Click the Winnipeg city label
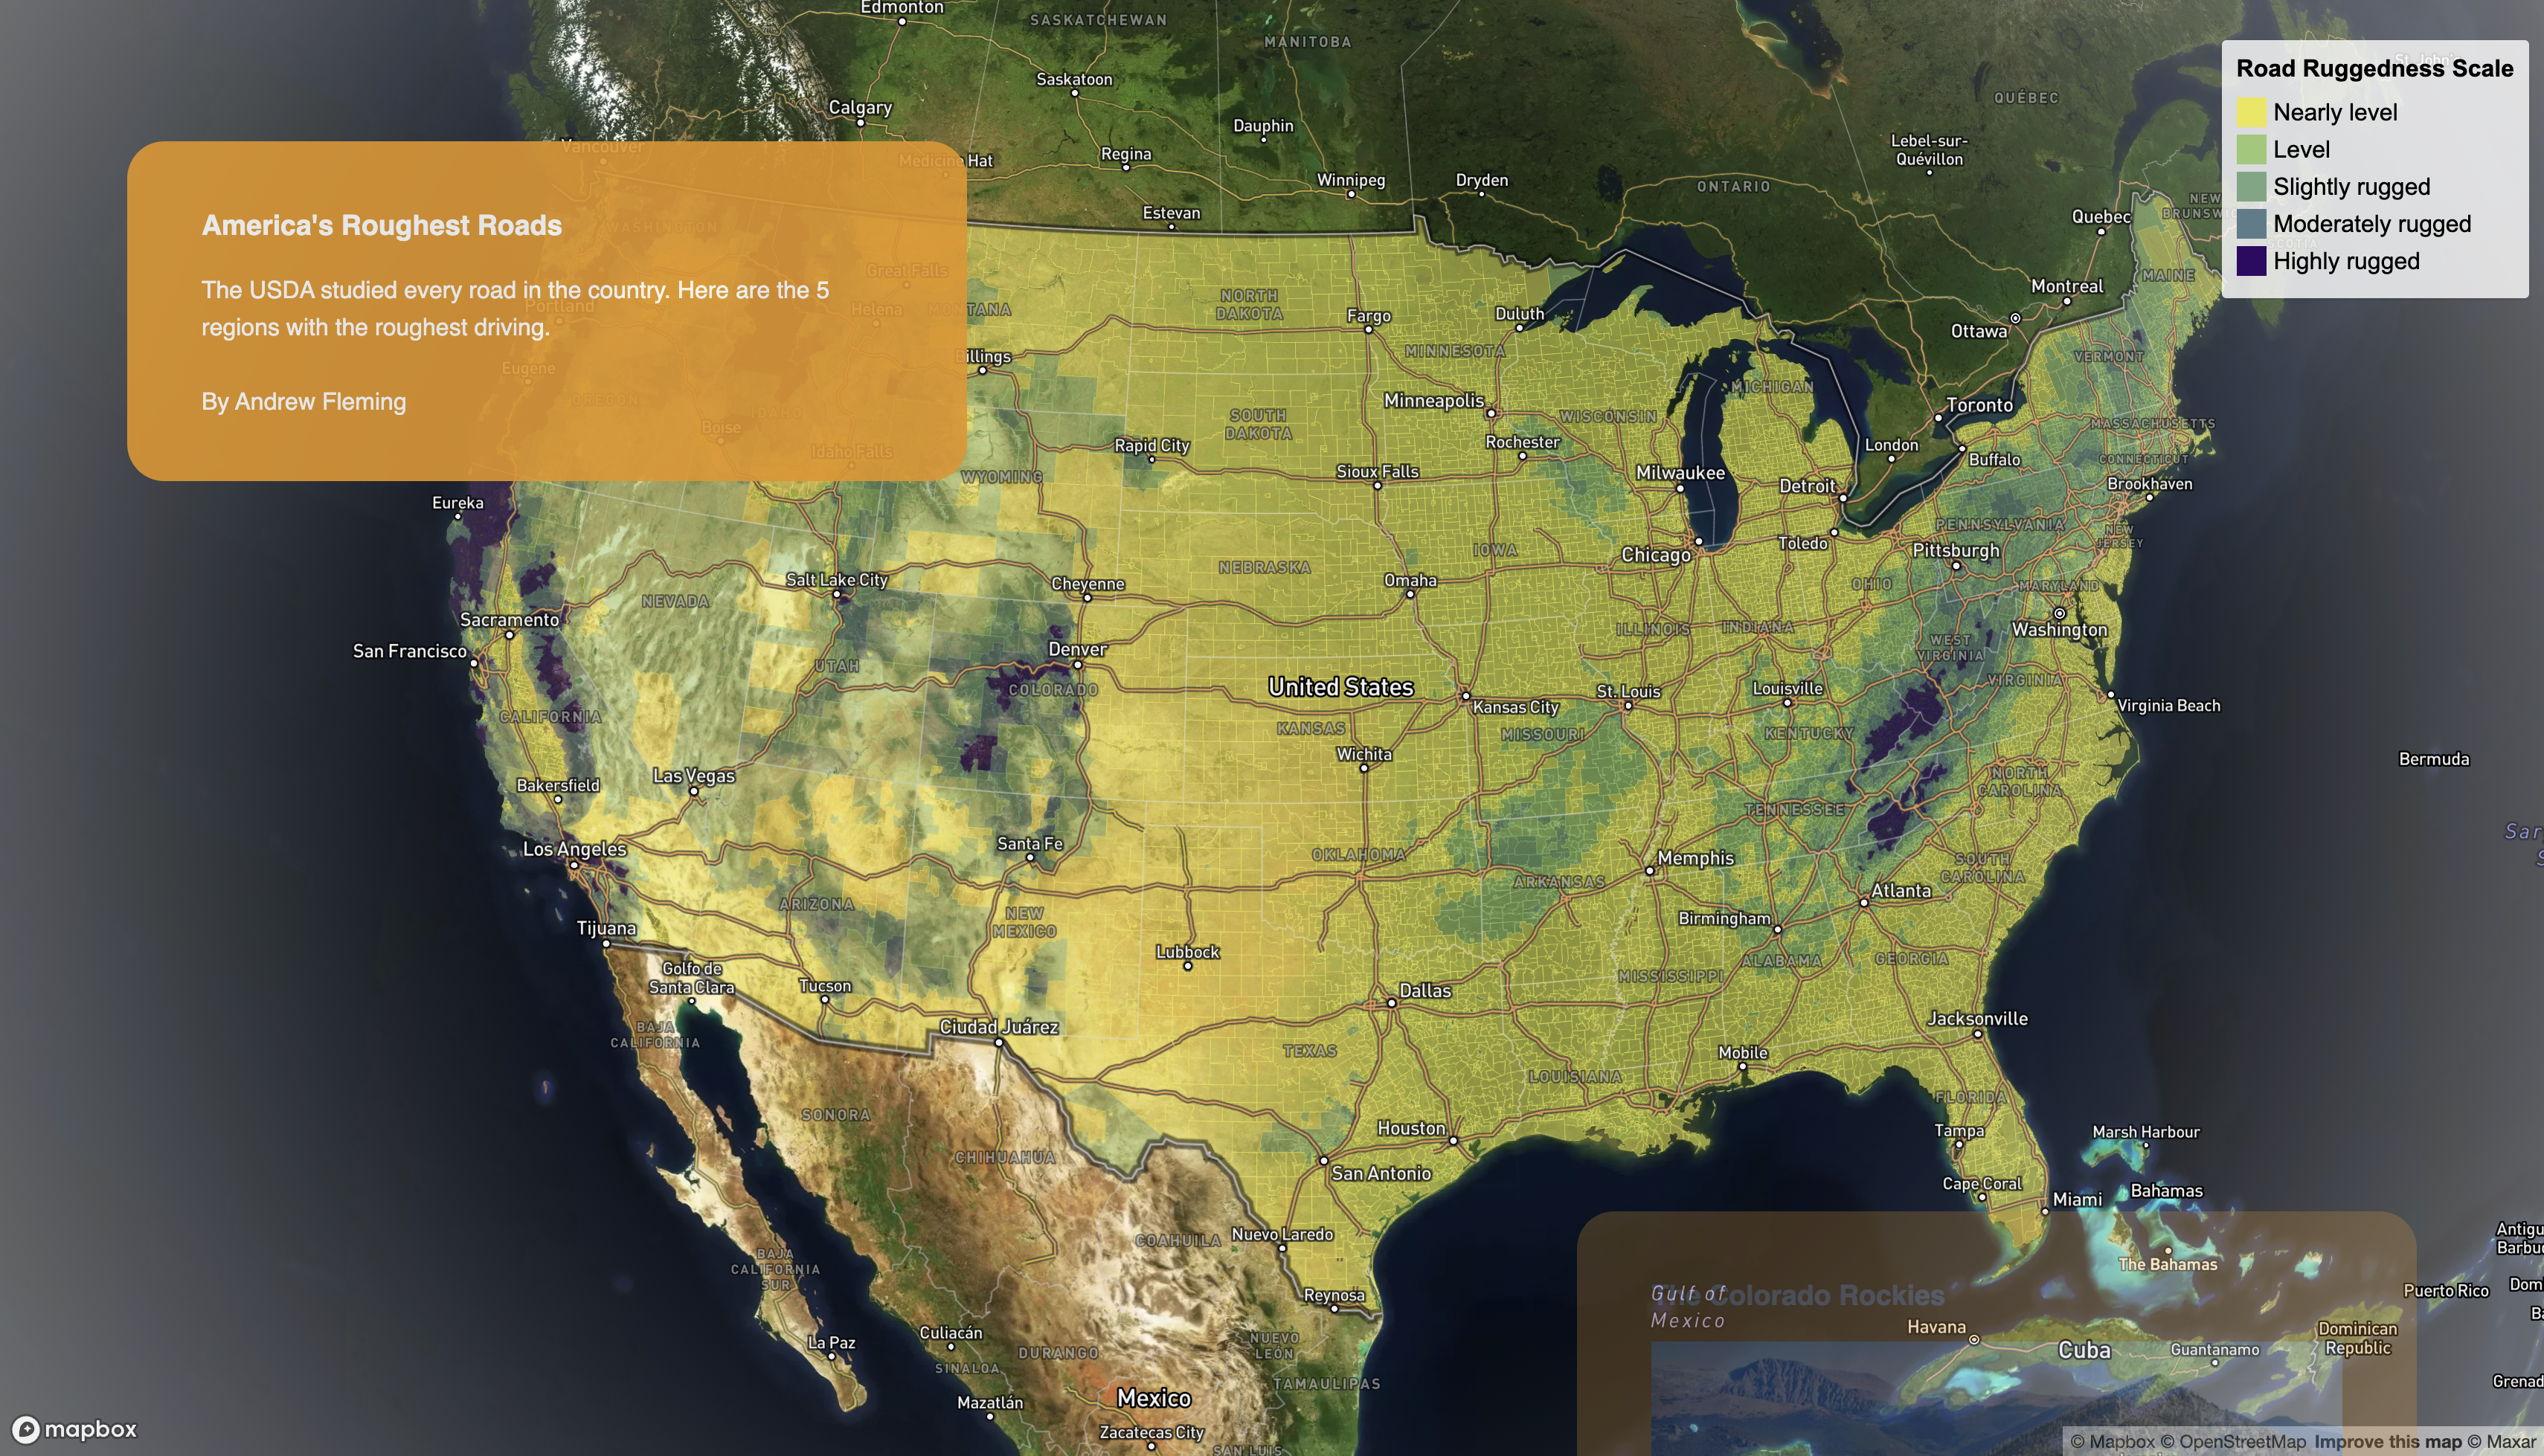Screen dimensions: 2544x1456 [x=1351, y=180]
